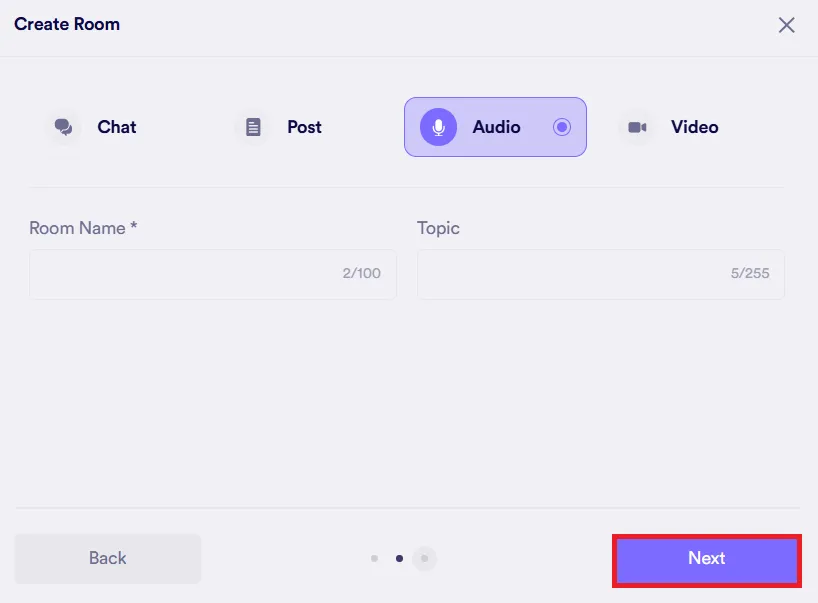Toggle the selected Audio radio button
Screen dimensions: 818x603
(x=562, y=127)
